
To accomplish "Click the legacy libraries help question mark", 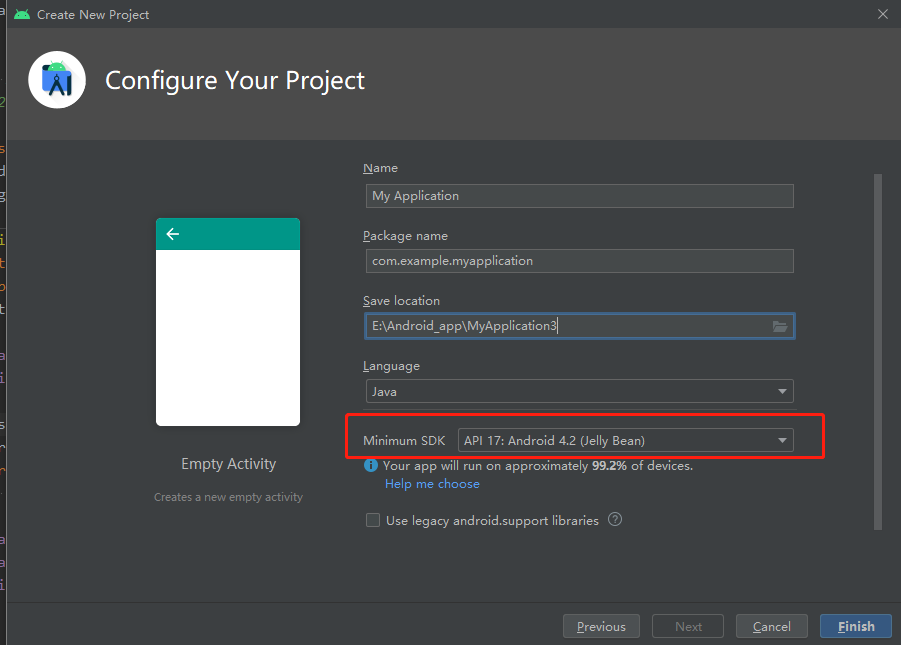I will [615, 519].
